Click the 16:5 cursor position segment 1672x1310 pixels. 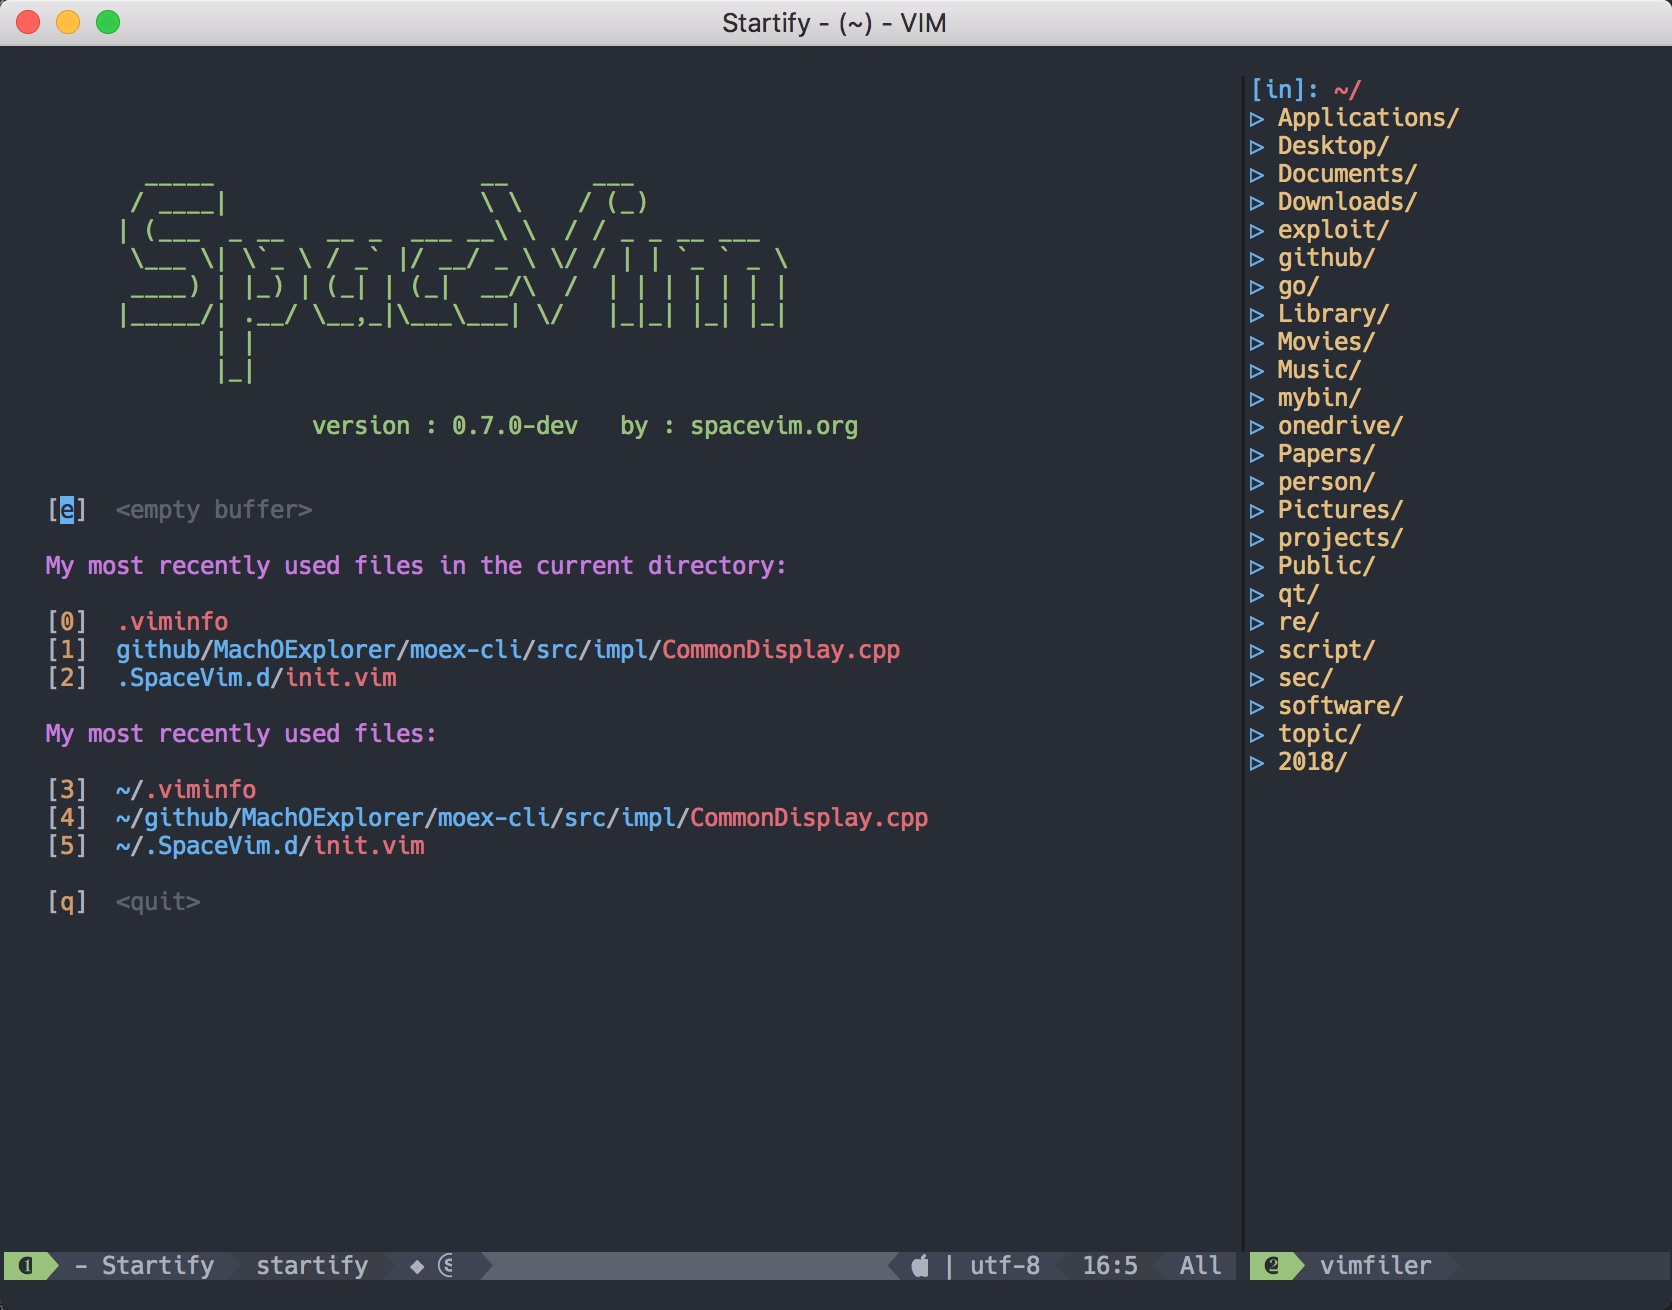click(x=1110, y=1266)
